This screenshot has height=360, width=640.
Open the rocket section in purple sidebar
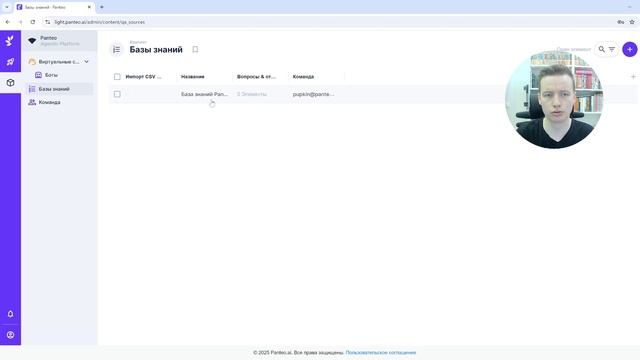[x=10, y=62]
